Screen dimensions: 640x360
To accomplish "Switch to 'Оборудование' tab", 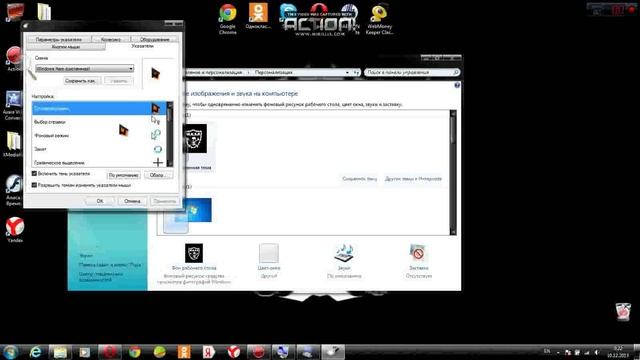I will (155, 39).
